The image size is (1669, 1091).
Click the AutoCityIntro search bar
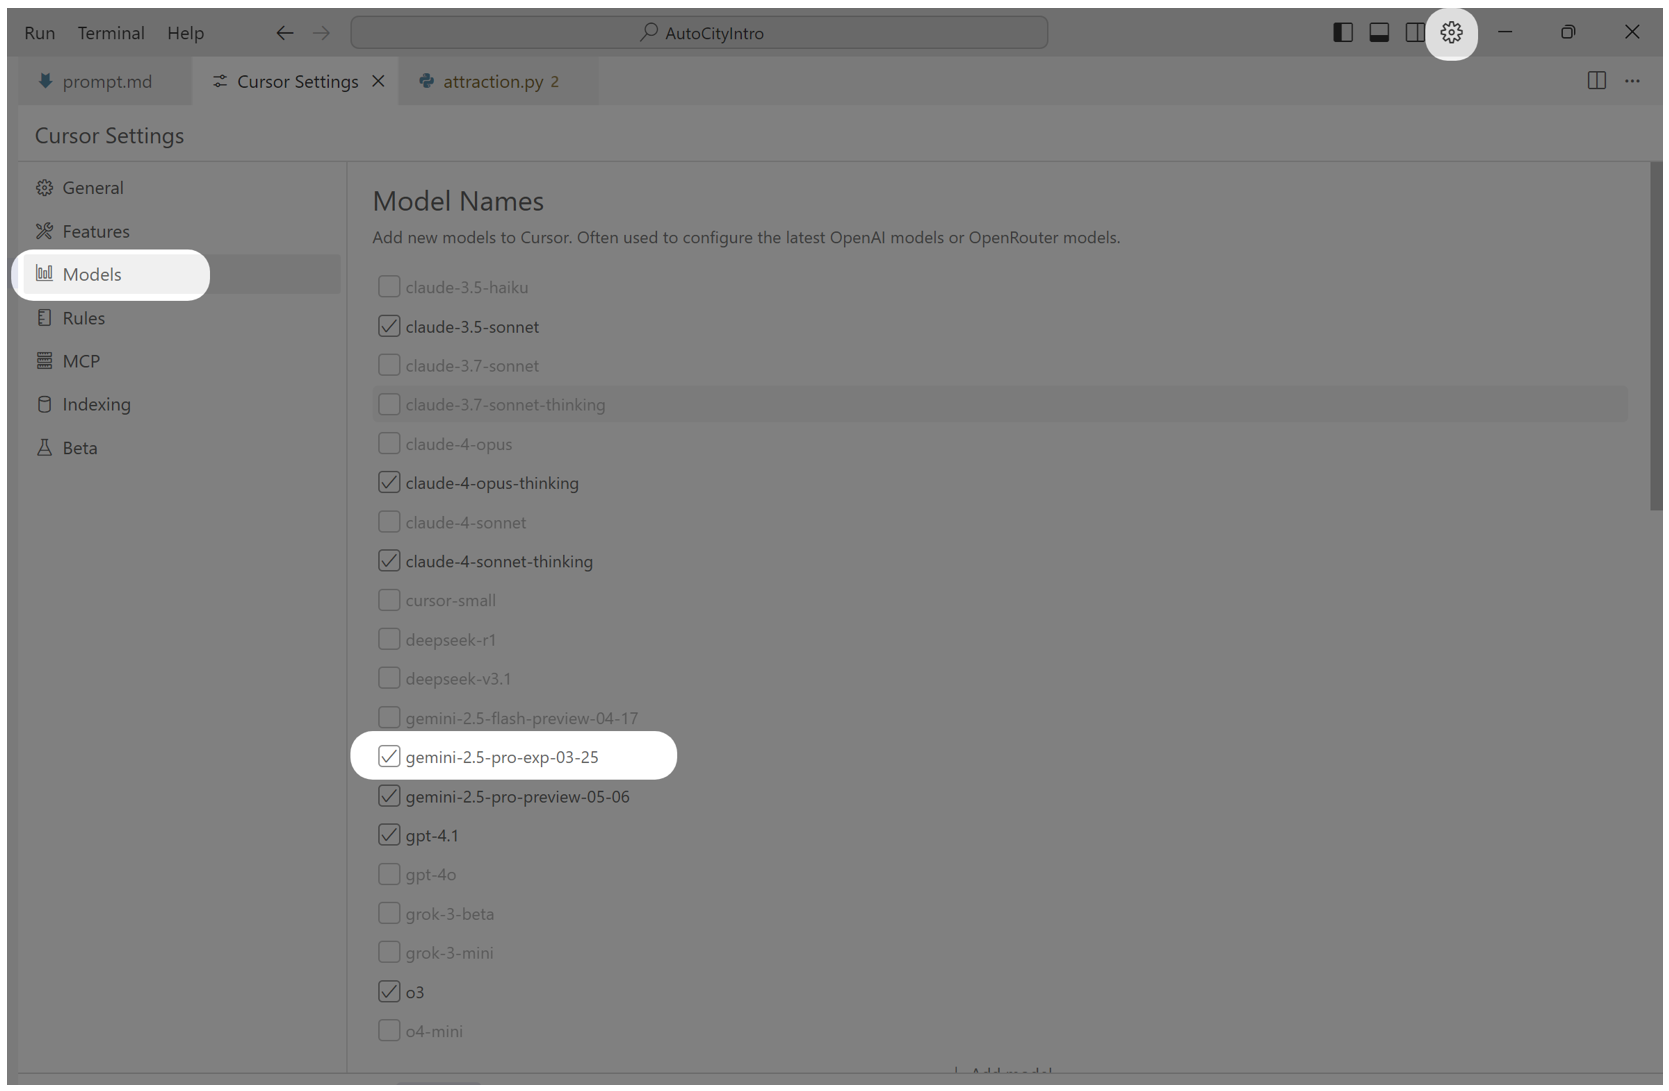tap(699, 33)
